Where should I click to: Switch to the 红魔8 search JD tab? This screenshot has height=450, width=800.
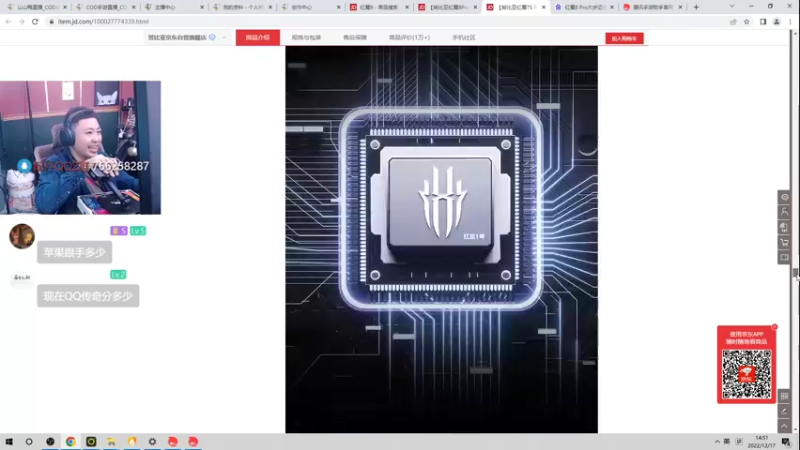tap(378, 7)
